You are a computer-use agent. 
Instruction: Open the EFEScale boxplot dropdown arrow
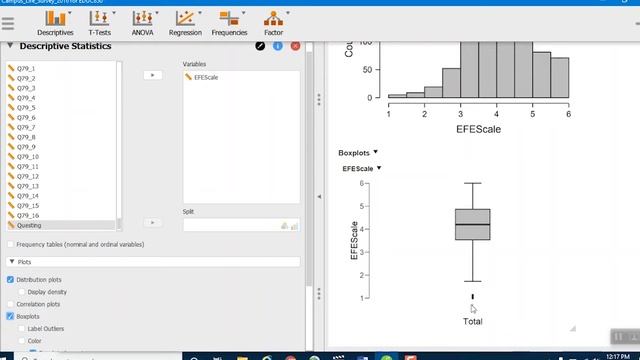coord(379,168)
